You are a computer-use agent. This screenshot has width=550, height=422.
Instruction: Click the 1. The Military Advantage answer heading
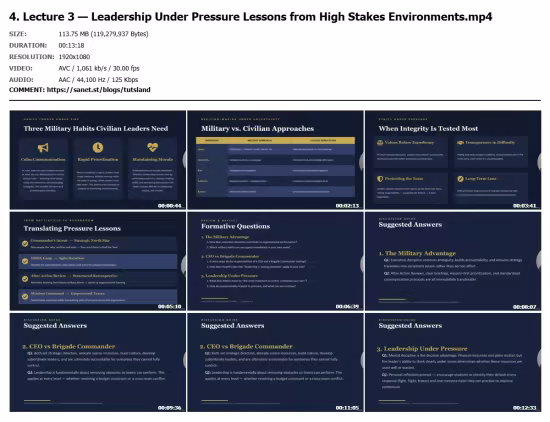(417, 253)
